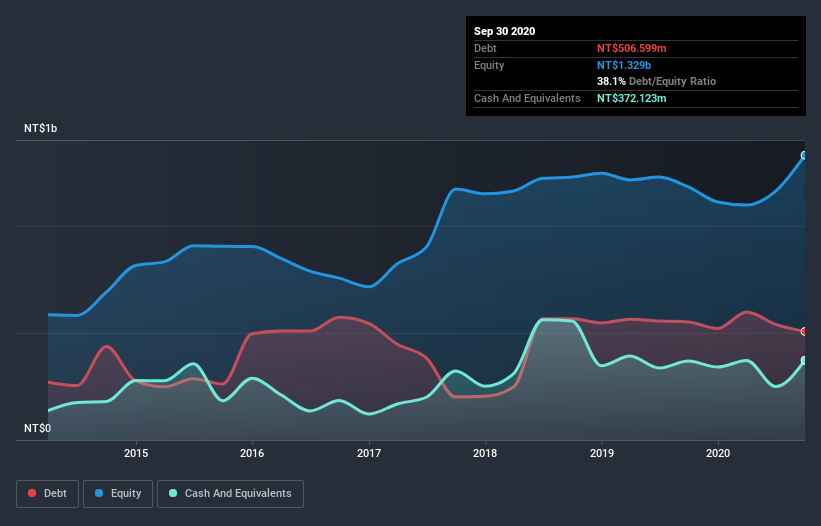The width and height of the screenshot is (821, 526).
Task: Click the blue Equity legend dot
Action: coord(99,493)
